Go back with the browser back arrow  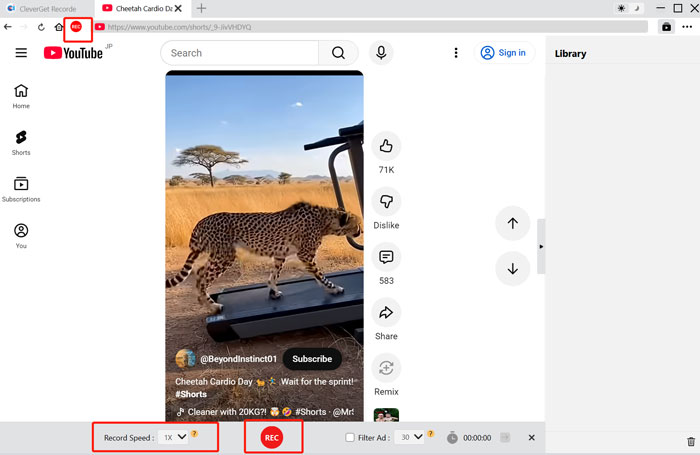[x=8, y=27]
